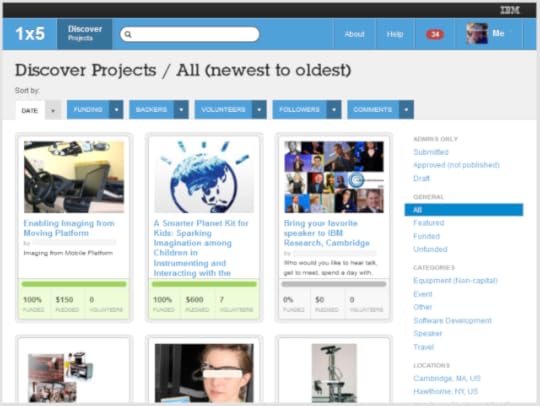Toggle the Date sort direction arrow
This screenshot has height=406, width=540.
tap(53, 111)
